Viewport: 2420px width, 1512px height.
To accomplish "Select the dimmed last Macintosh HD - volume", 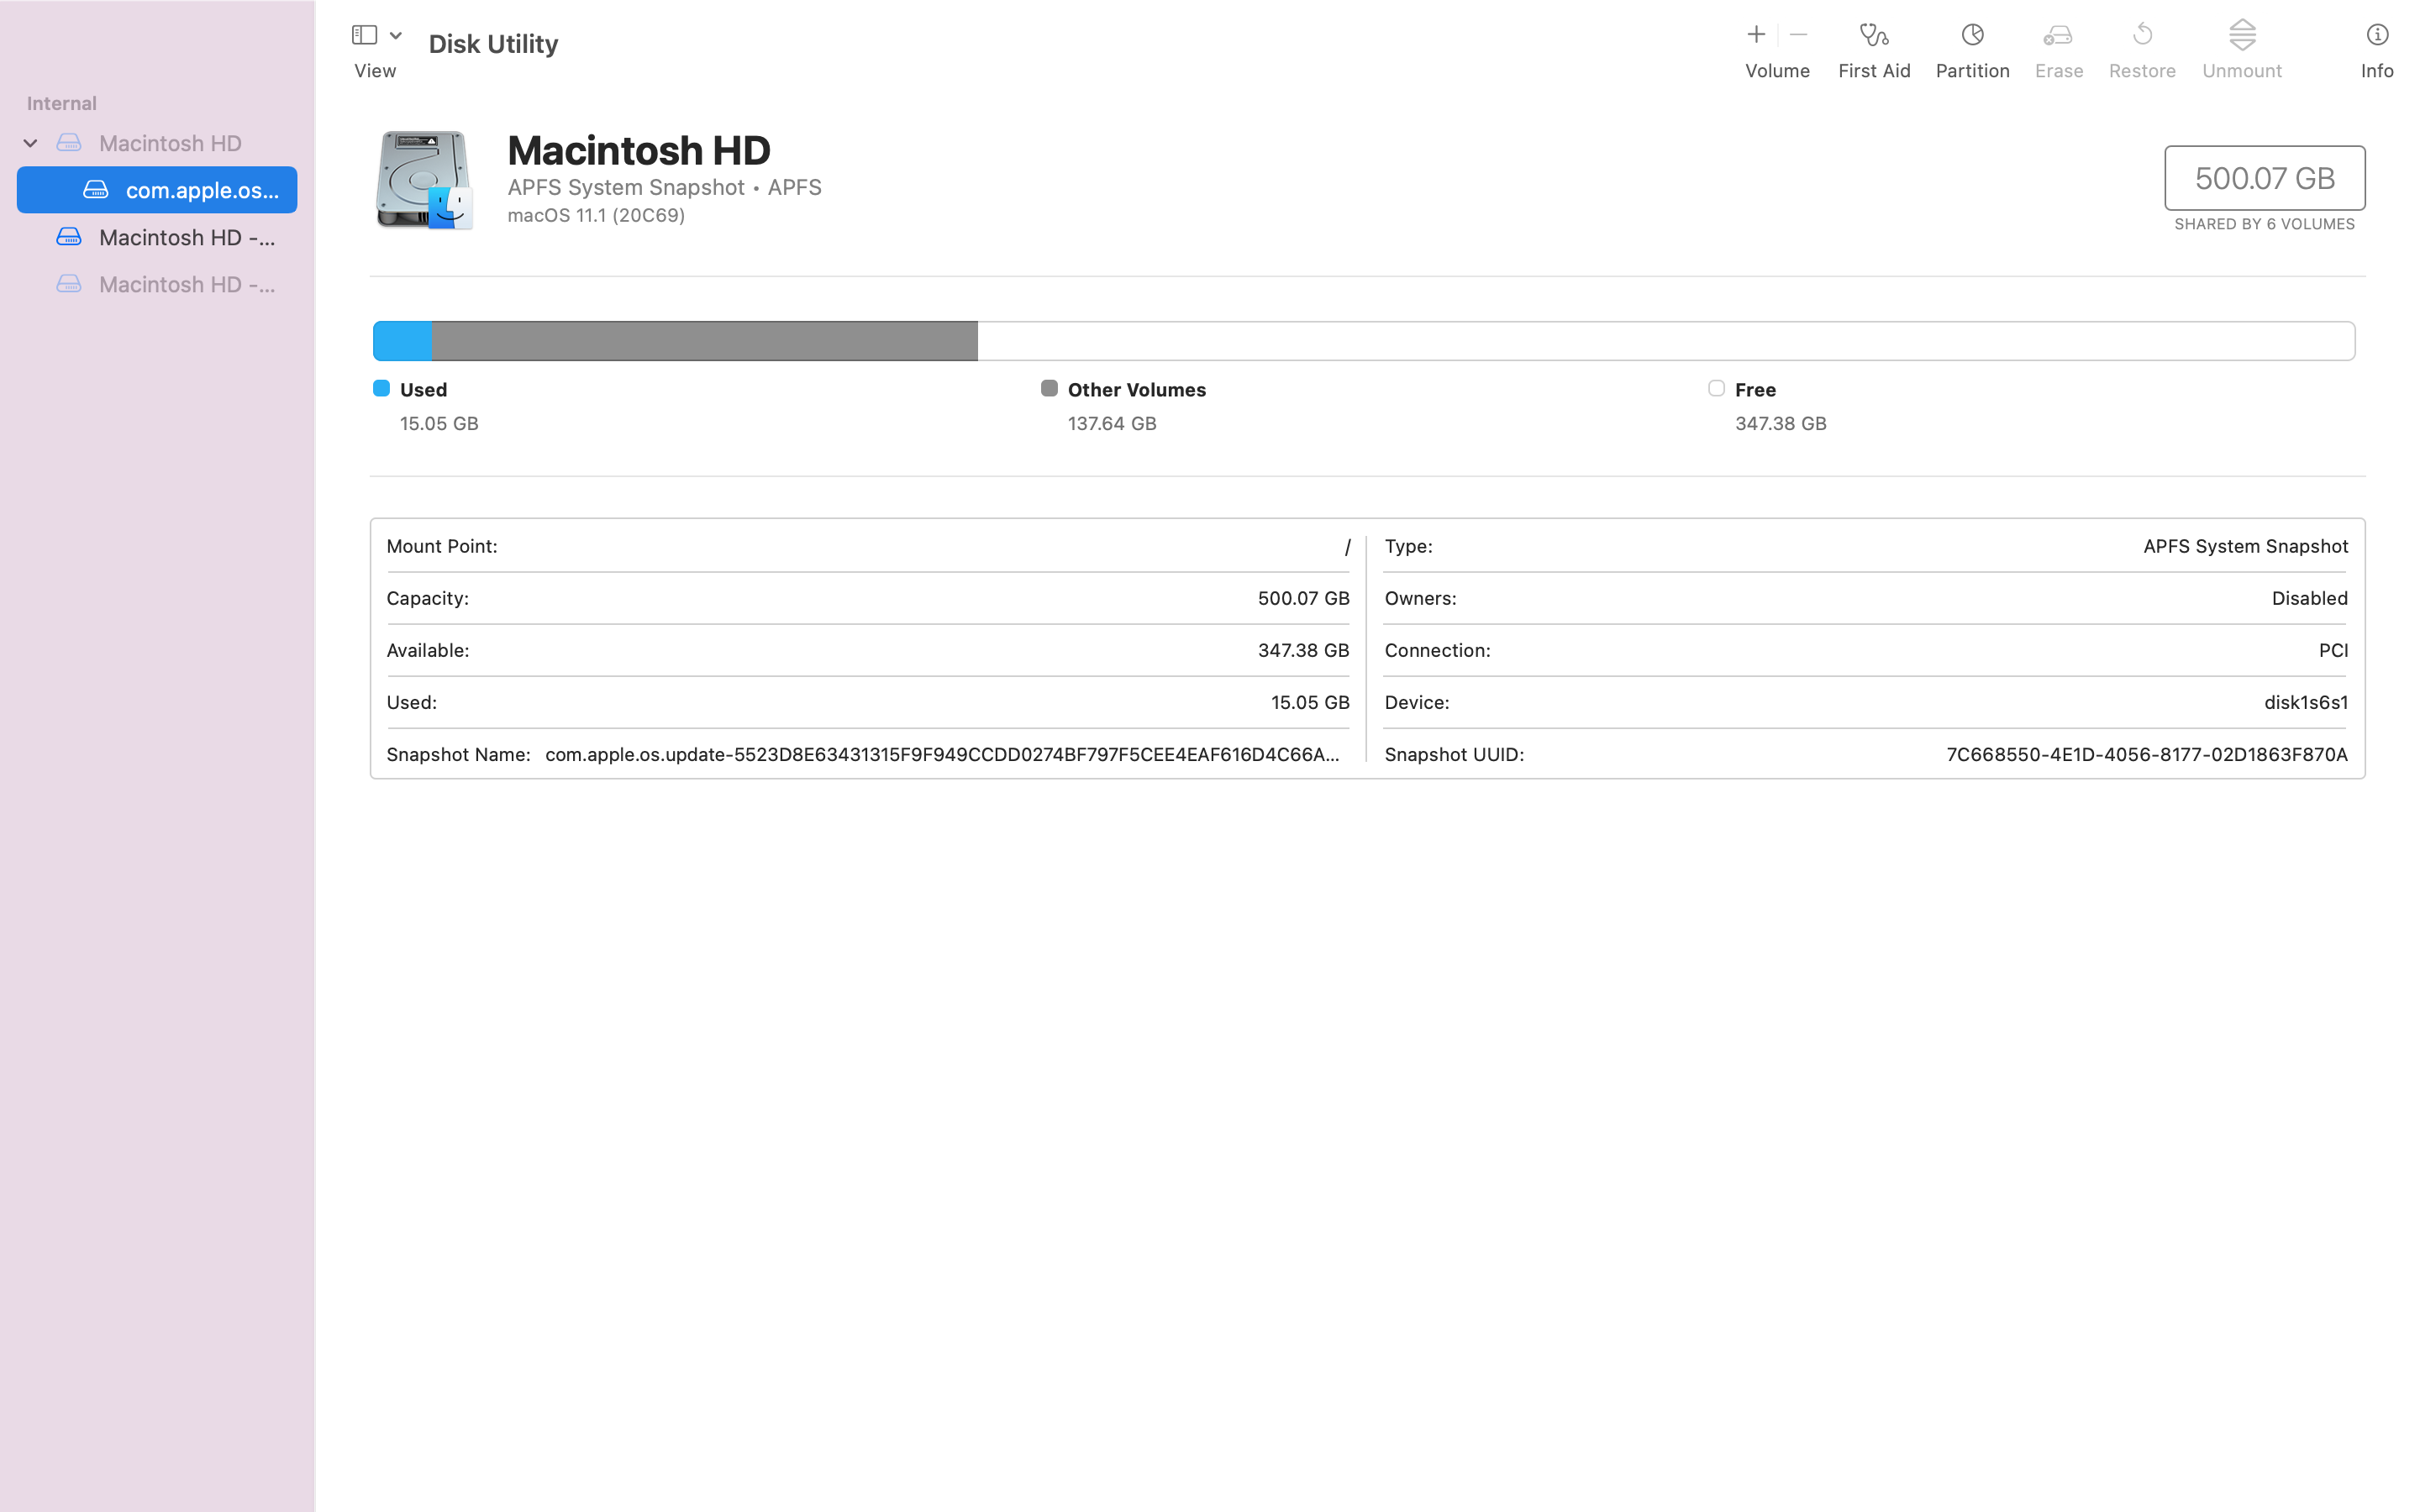I will click(x=186, y=284).
